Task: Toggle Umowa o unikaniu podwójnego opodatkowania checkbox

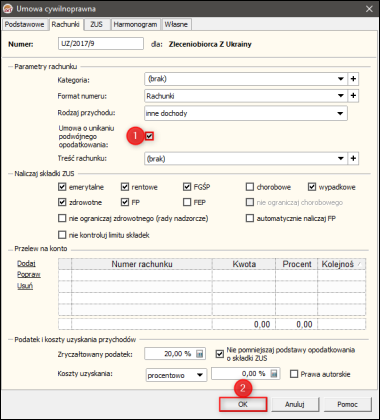Action: coord(149,136)
